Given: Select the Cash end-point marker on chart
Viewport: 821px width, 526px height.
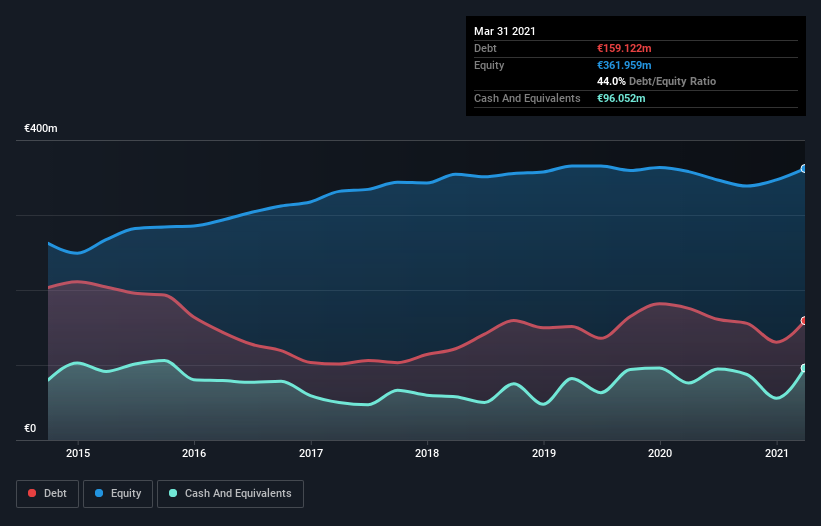Looking at the screenshot, I should coord(804,368).
